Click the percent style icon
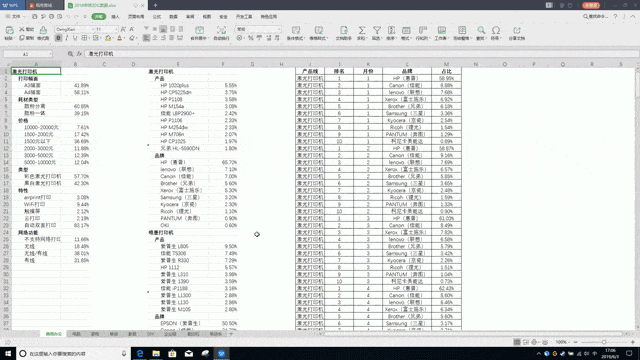Viewport: 640px width, 360px height. [x=251, y=38]
